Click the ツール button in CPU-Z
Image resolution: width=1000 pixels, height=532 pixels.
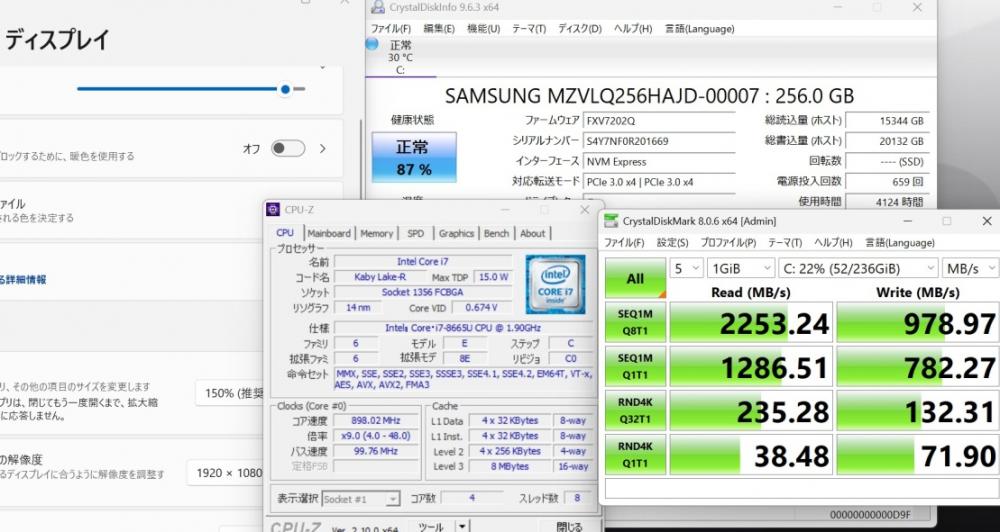point(430,528)
